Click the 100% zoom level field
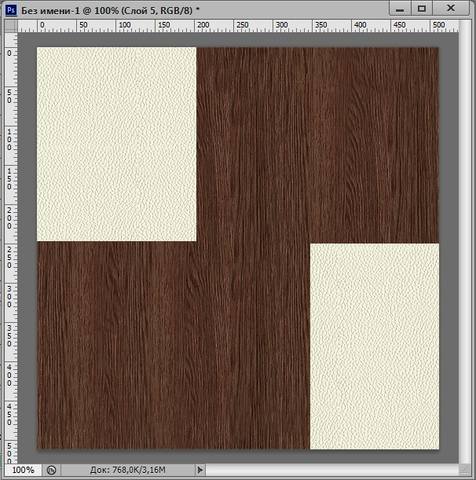 click(23, 470)
